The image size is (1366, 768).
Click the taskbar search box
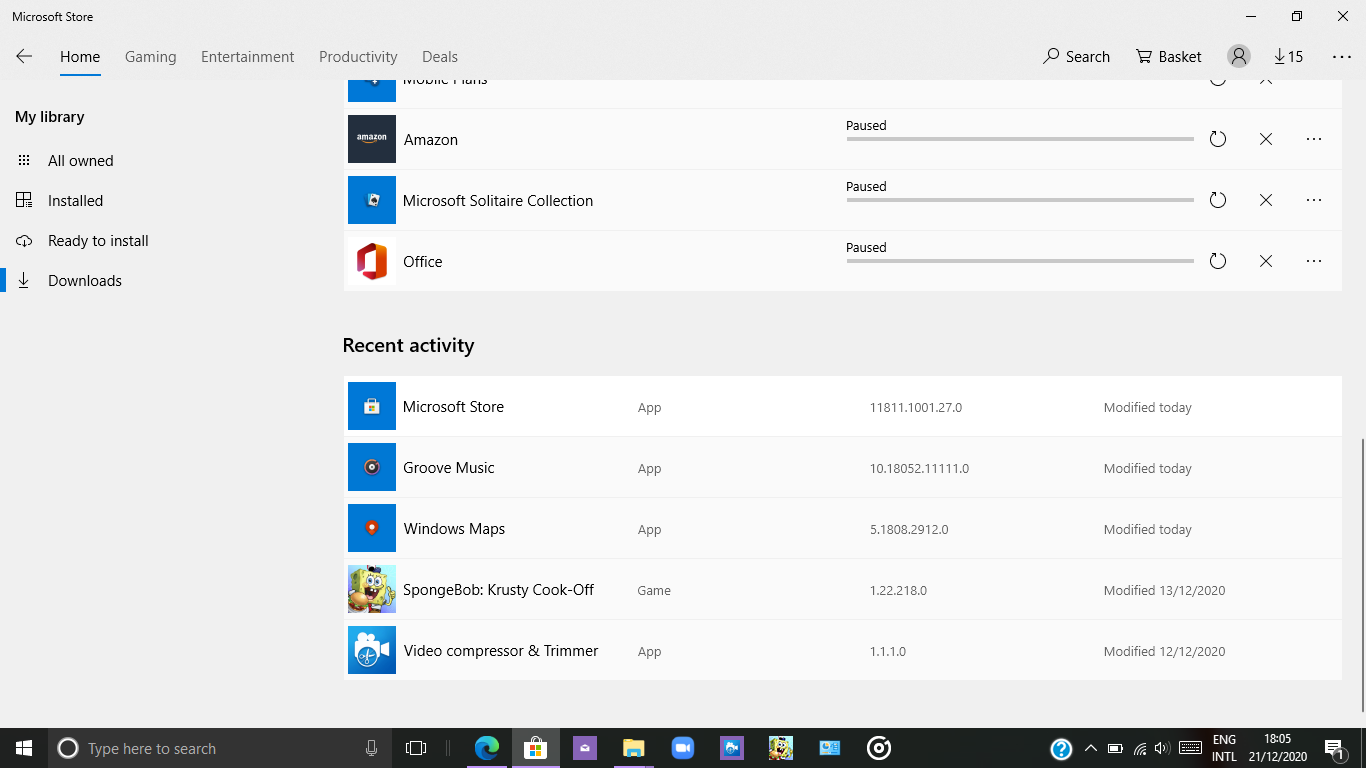(x=220, y=748)
